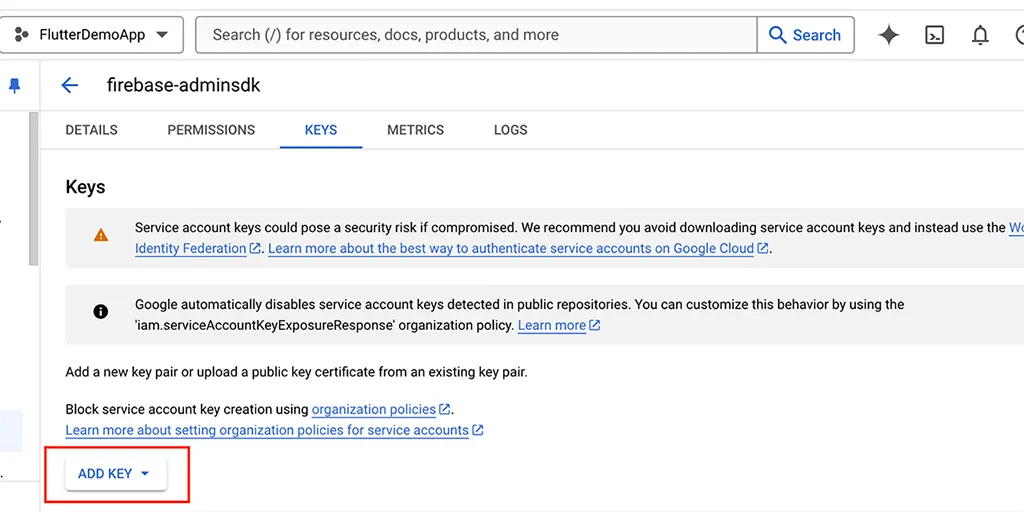Screen dimensions: 1024x512
Task: Go back using the left arrow
Action: (69, 86)
